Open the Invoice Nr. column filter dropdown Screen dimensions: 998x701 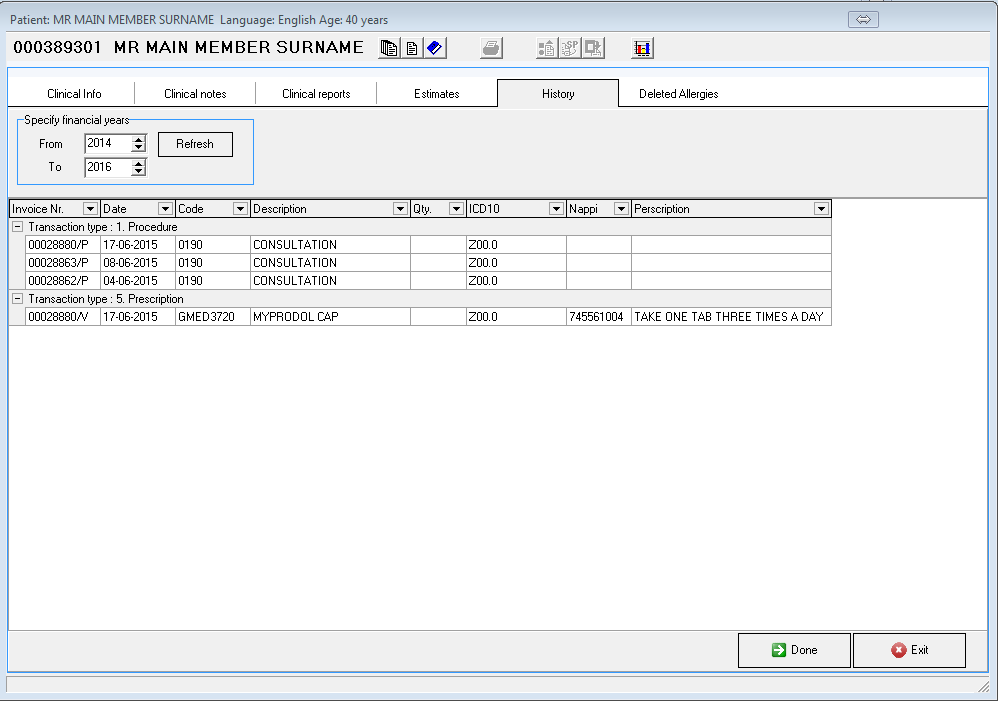(x=90, y=209)
